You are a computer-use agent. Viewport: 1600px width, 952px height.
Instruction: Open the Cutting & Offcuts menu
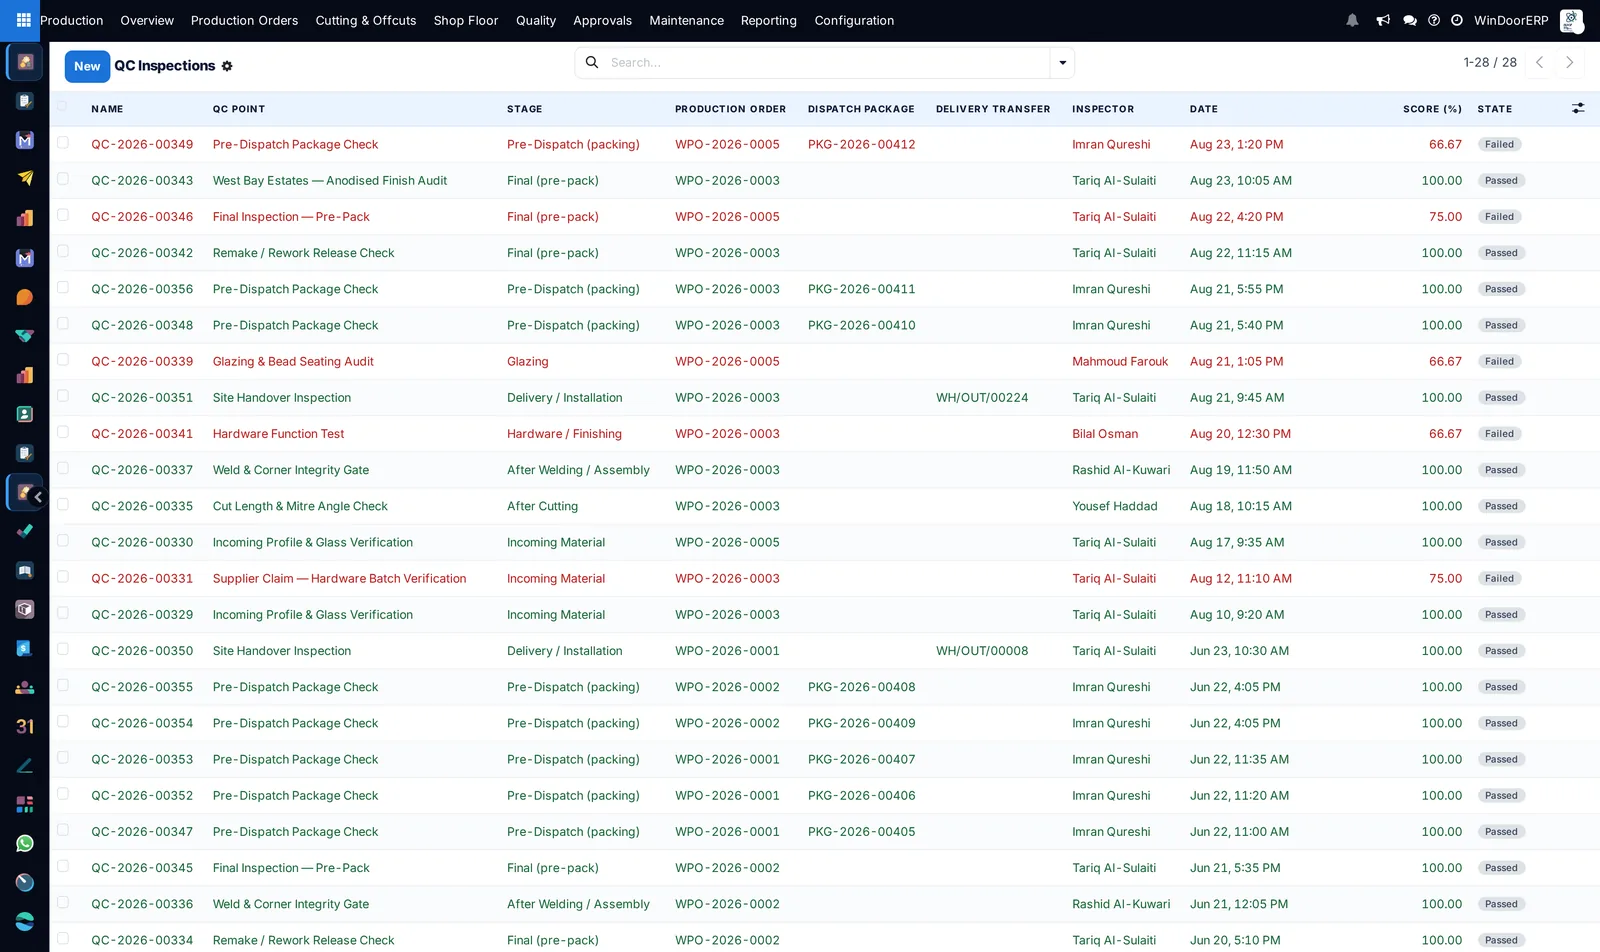pyautogui.click(x=366, y=20)
